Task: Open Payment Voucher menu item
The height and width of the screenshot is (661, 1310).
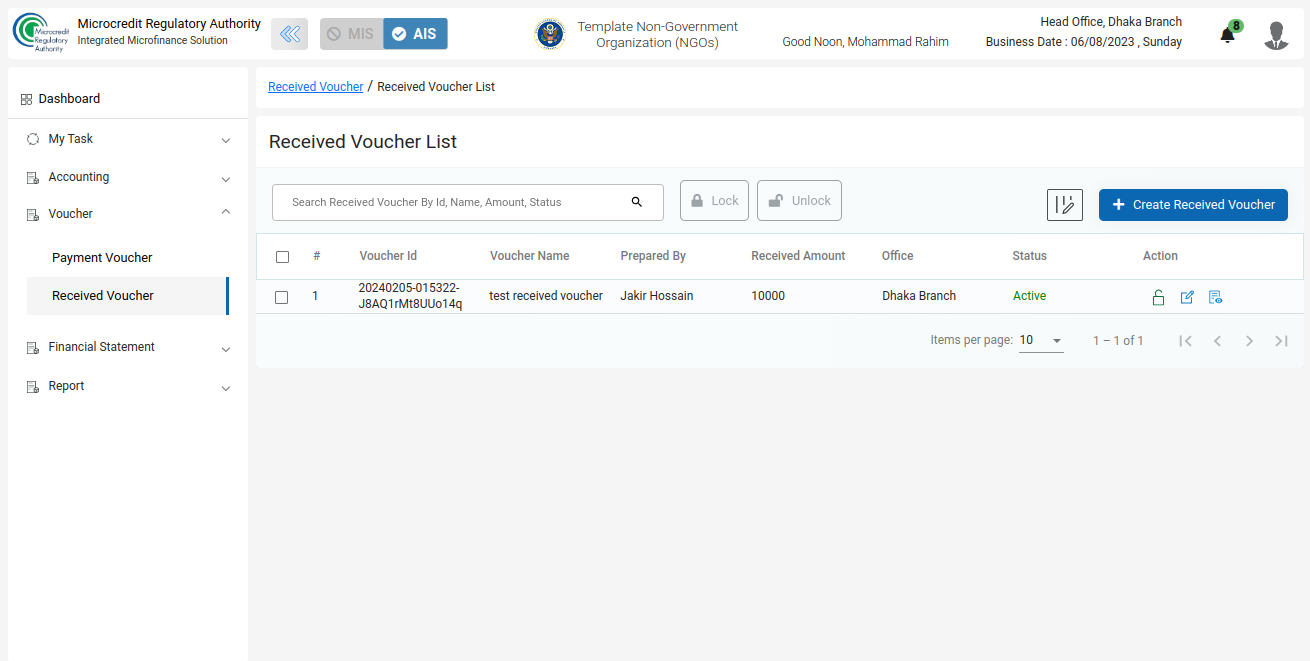Action: (x=102, y=258)
